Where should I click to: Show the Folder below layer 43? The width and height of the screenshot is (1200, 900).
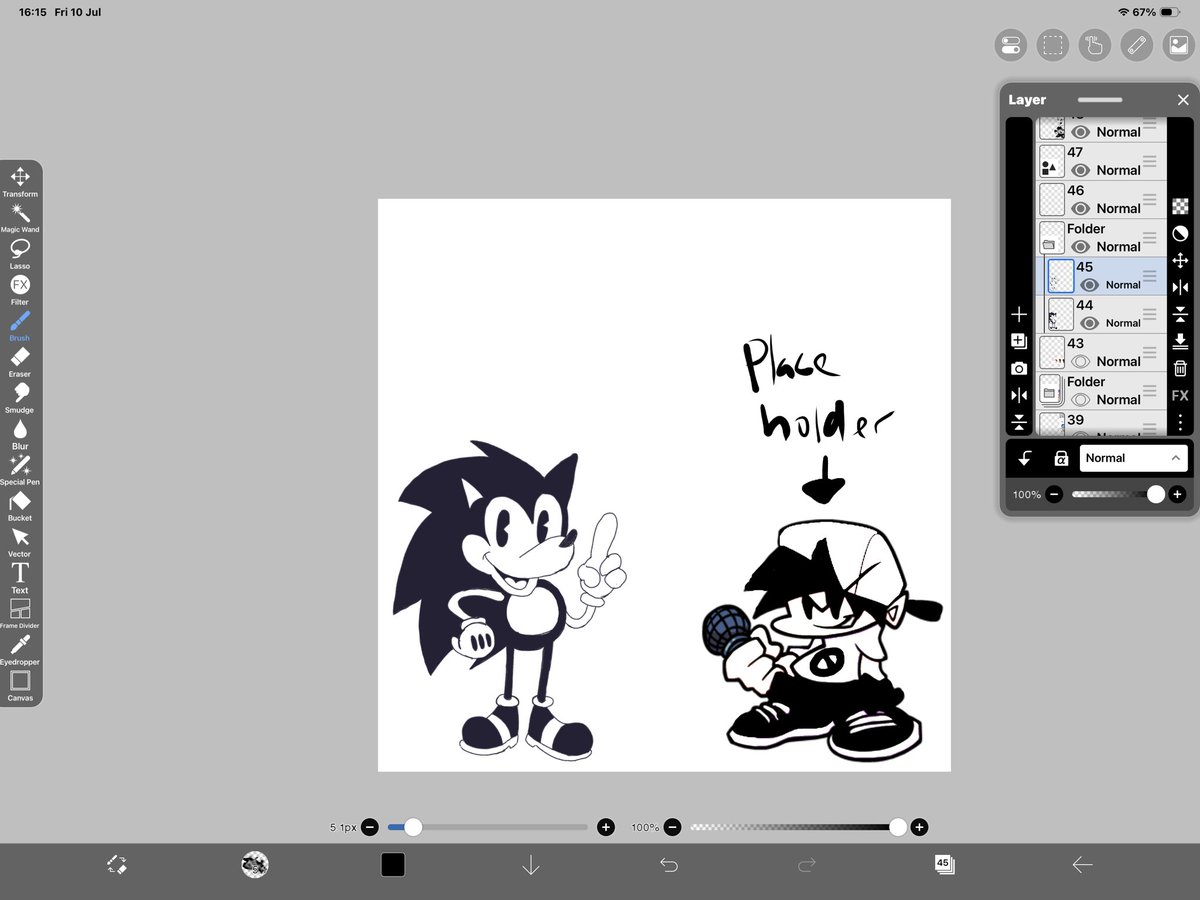[1079, 399]
